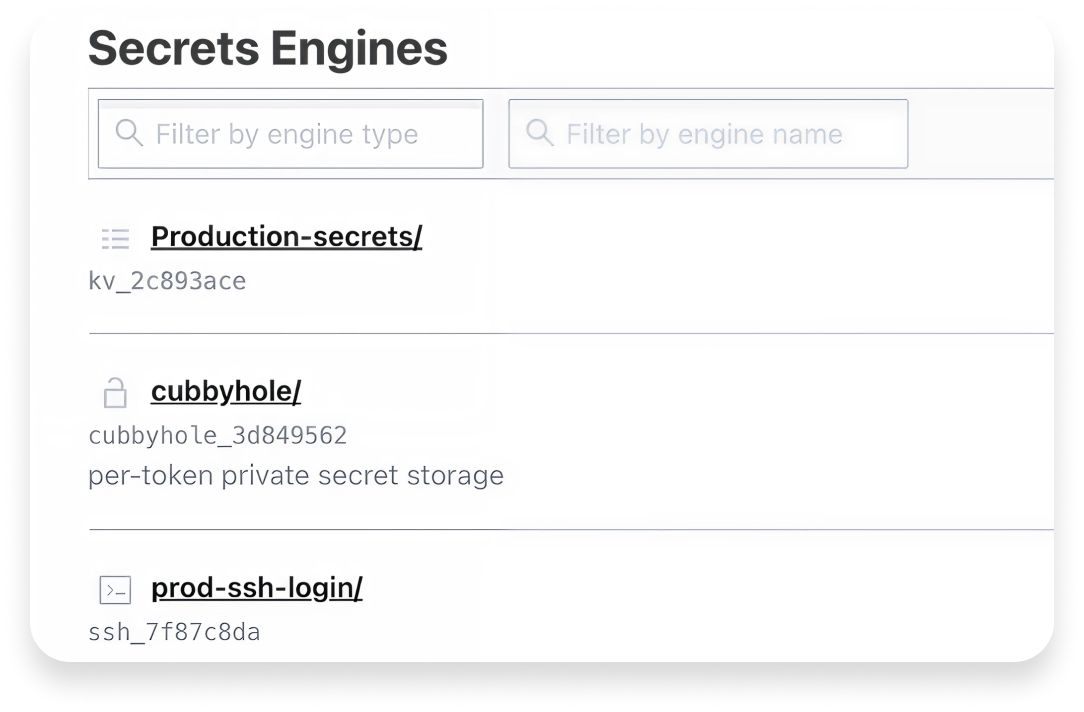
Task: Click the ssh_7f87c8da accessor label
Action: (173, 631)
